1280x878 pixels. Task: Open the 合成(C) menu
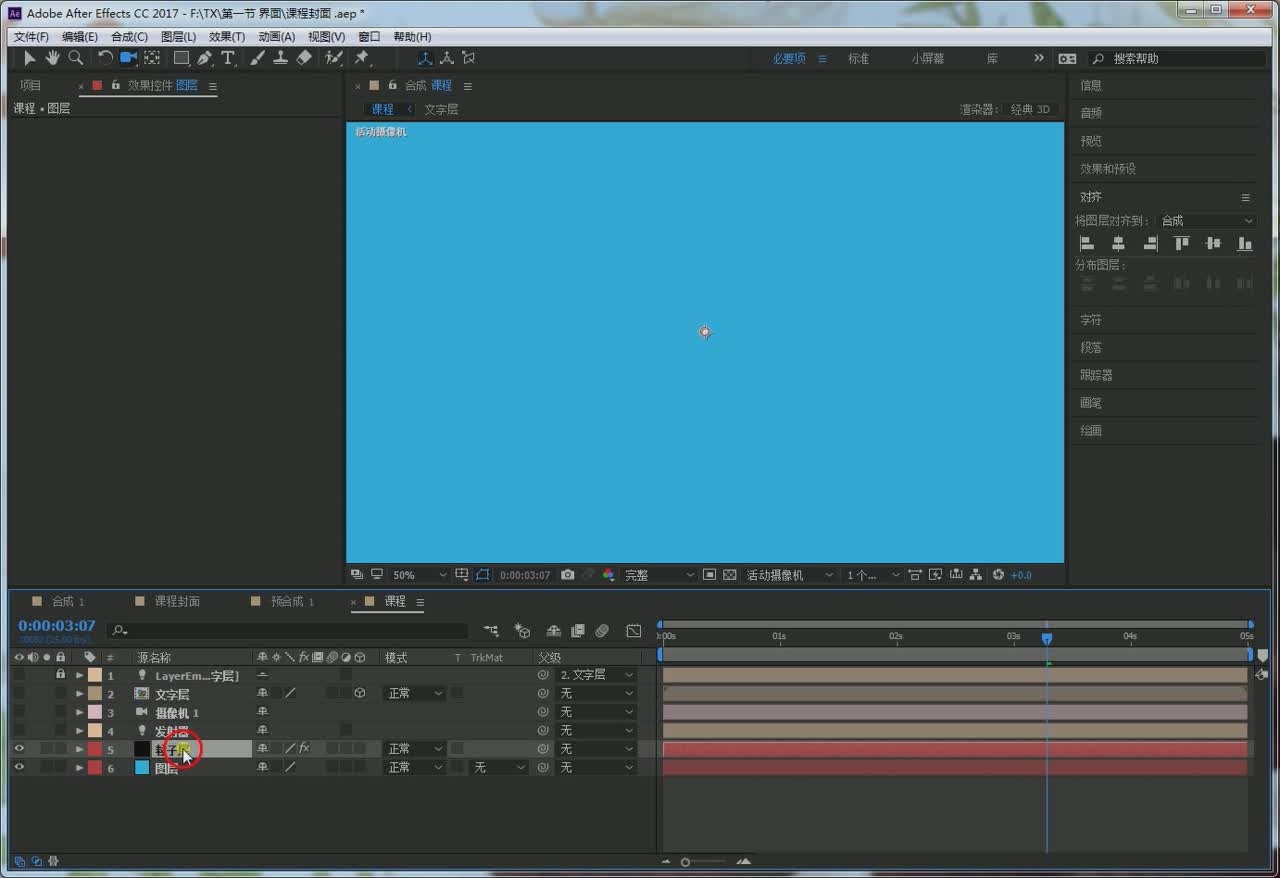[129, 37]
